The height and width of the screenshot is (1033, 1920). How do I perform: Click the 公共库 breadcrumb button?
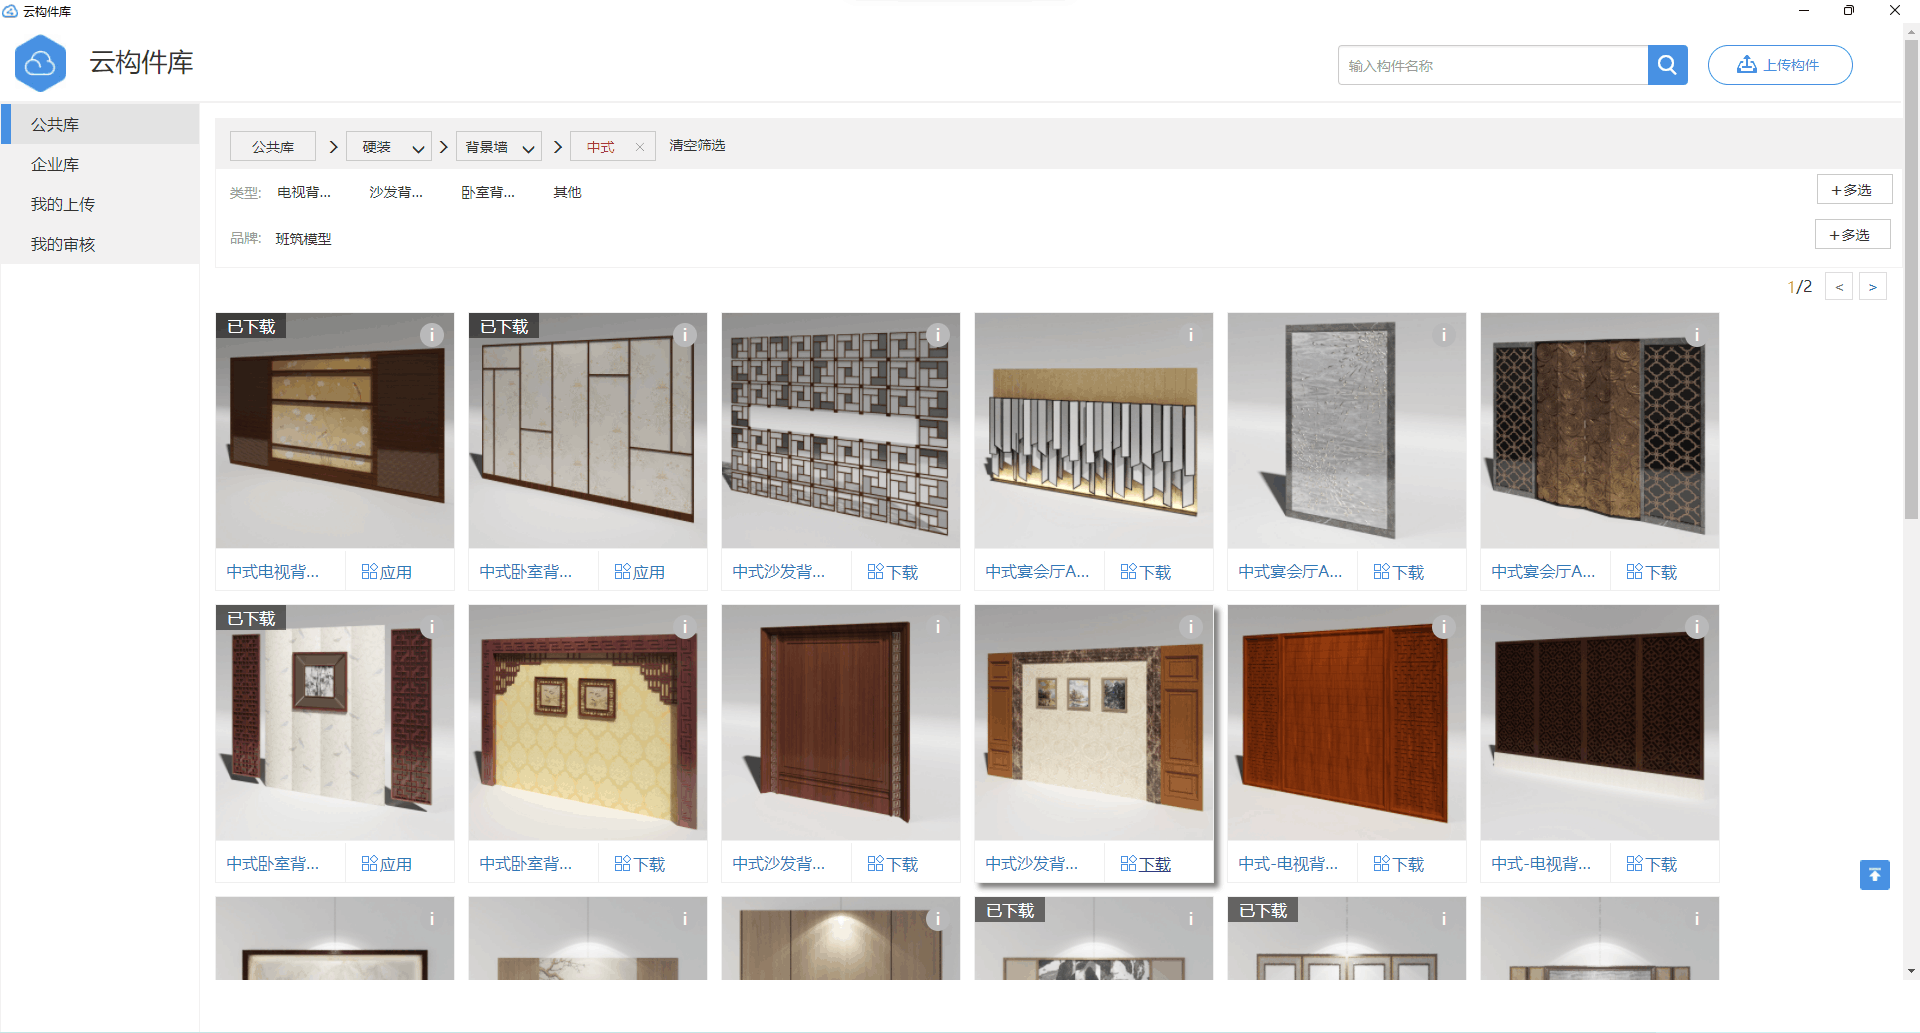[273, 147]
